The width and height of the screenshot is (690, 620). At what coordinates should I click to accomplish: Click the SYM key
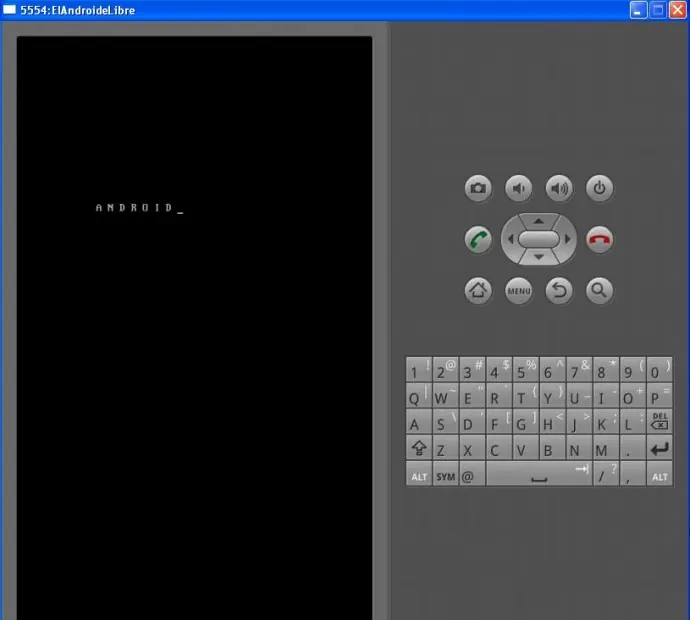tap(445, 473)
